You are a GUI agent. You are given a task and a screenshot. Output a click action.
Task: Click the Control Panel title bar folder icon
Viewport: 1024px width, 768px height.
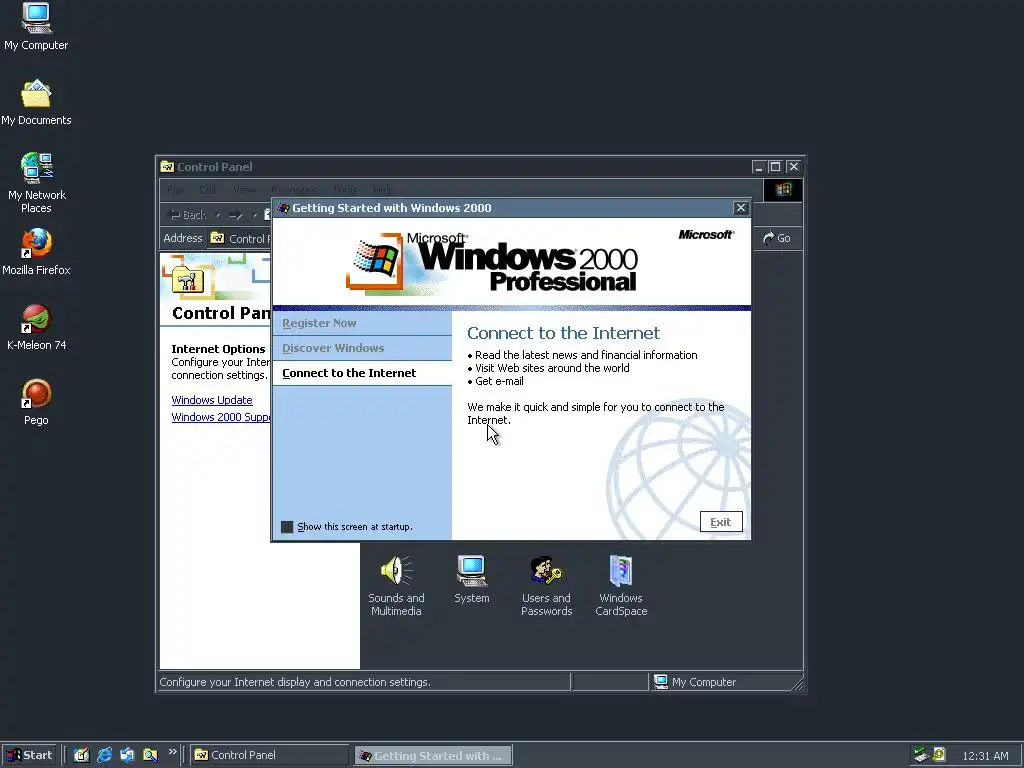[x=167, y=167]
